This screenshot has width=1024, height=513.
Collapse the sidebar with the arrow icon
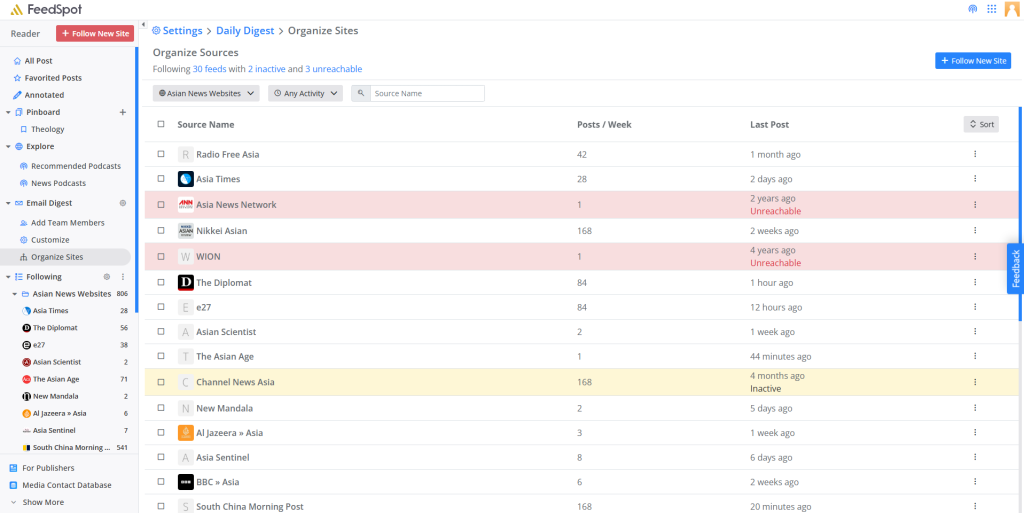(x=143, y=25)
